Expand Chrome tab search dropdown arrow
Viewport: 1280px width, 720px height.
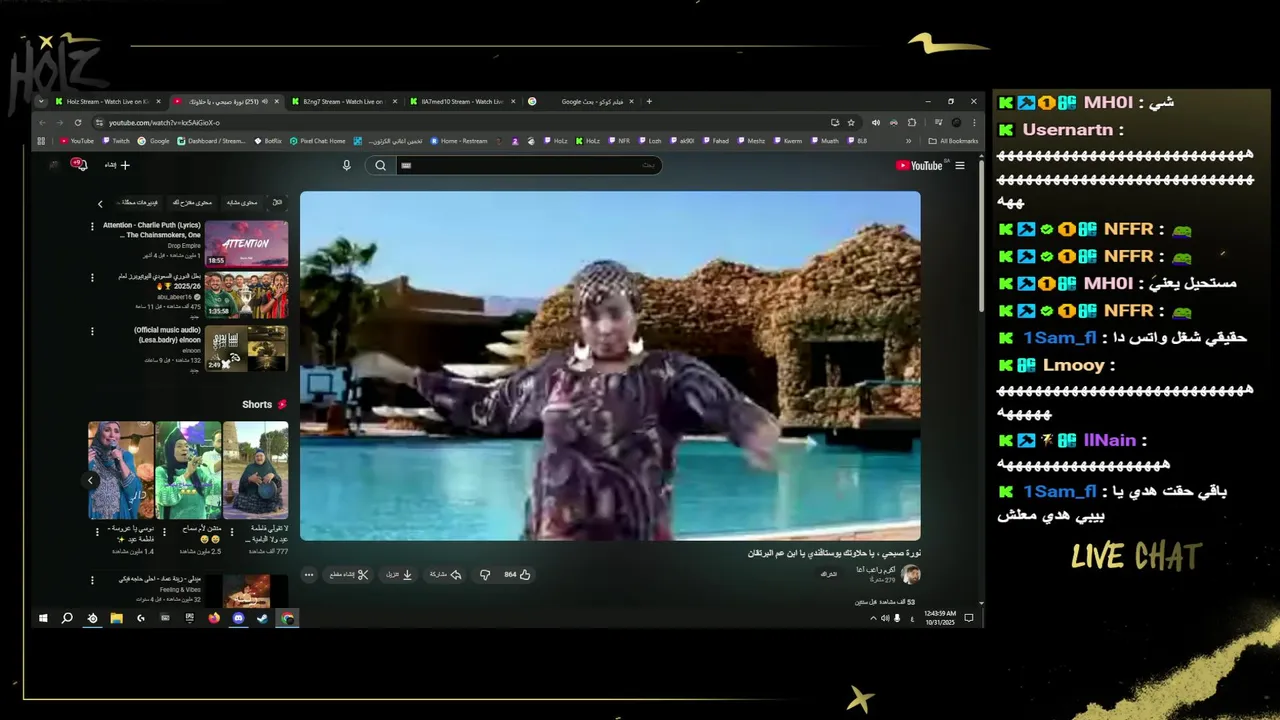[x=41, y=101]
